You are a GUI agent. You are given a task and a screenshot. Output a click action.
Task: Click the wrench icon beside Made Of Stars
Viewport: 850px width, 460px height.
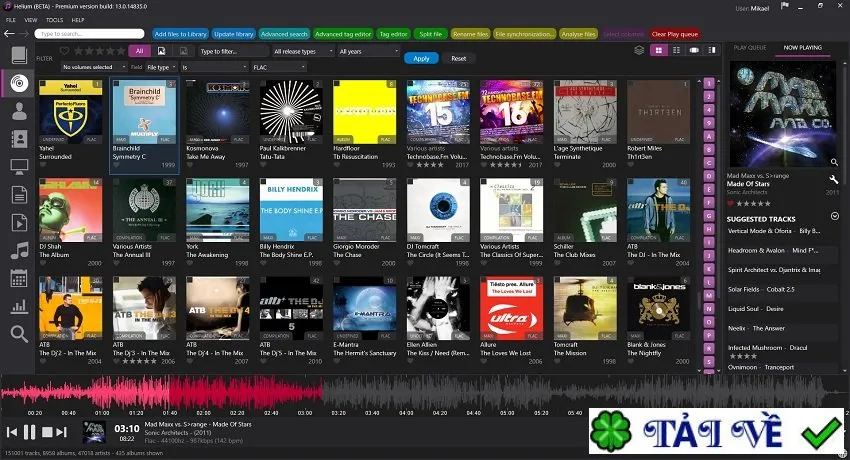click(x=834, y=179)
